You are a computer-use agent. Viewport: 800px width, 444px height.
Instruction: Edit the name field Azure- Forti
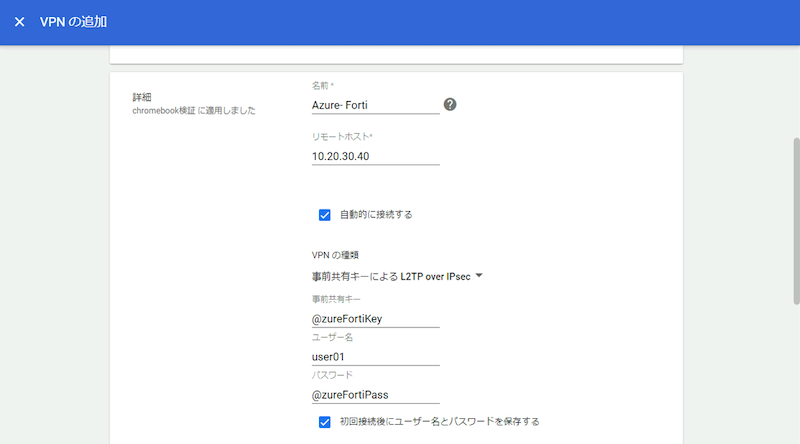pos(376,105)
